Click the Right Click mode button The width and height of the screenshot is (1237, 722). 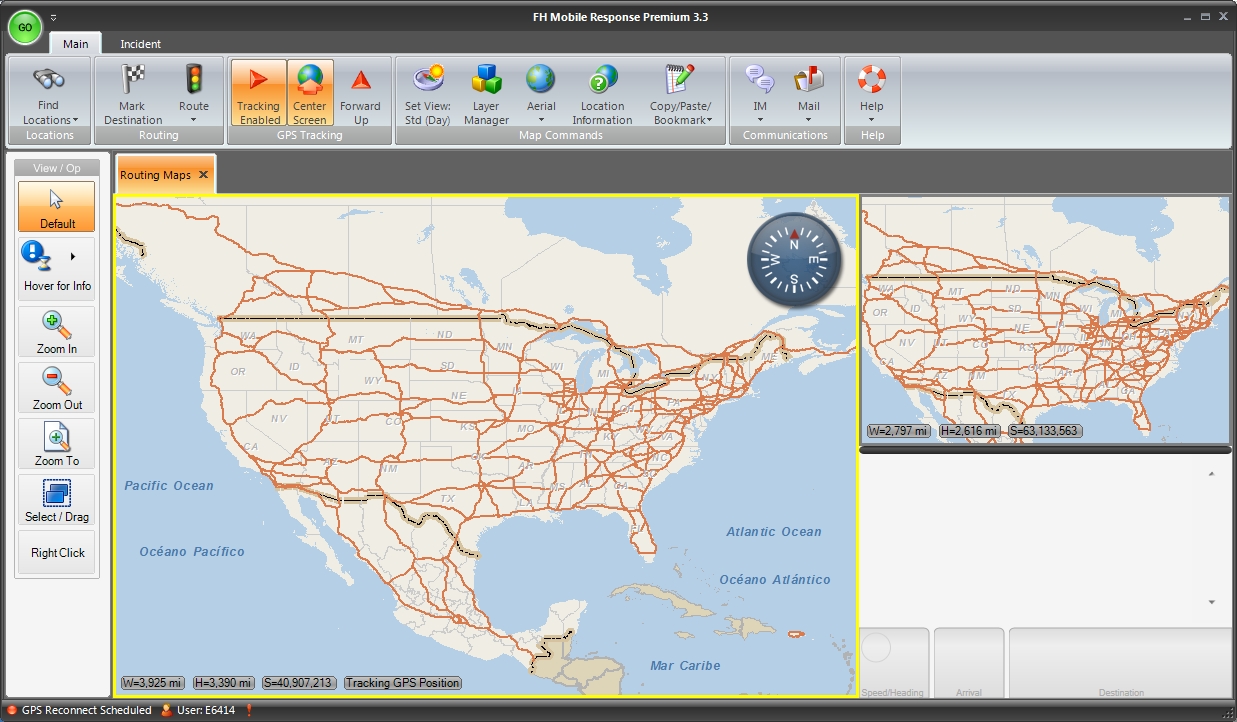(x=57, y=553)
